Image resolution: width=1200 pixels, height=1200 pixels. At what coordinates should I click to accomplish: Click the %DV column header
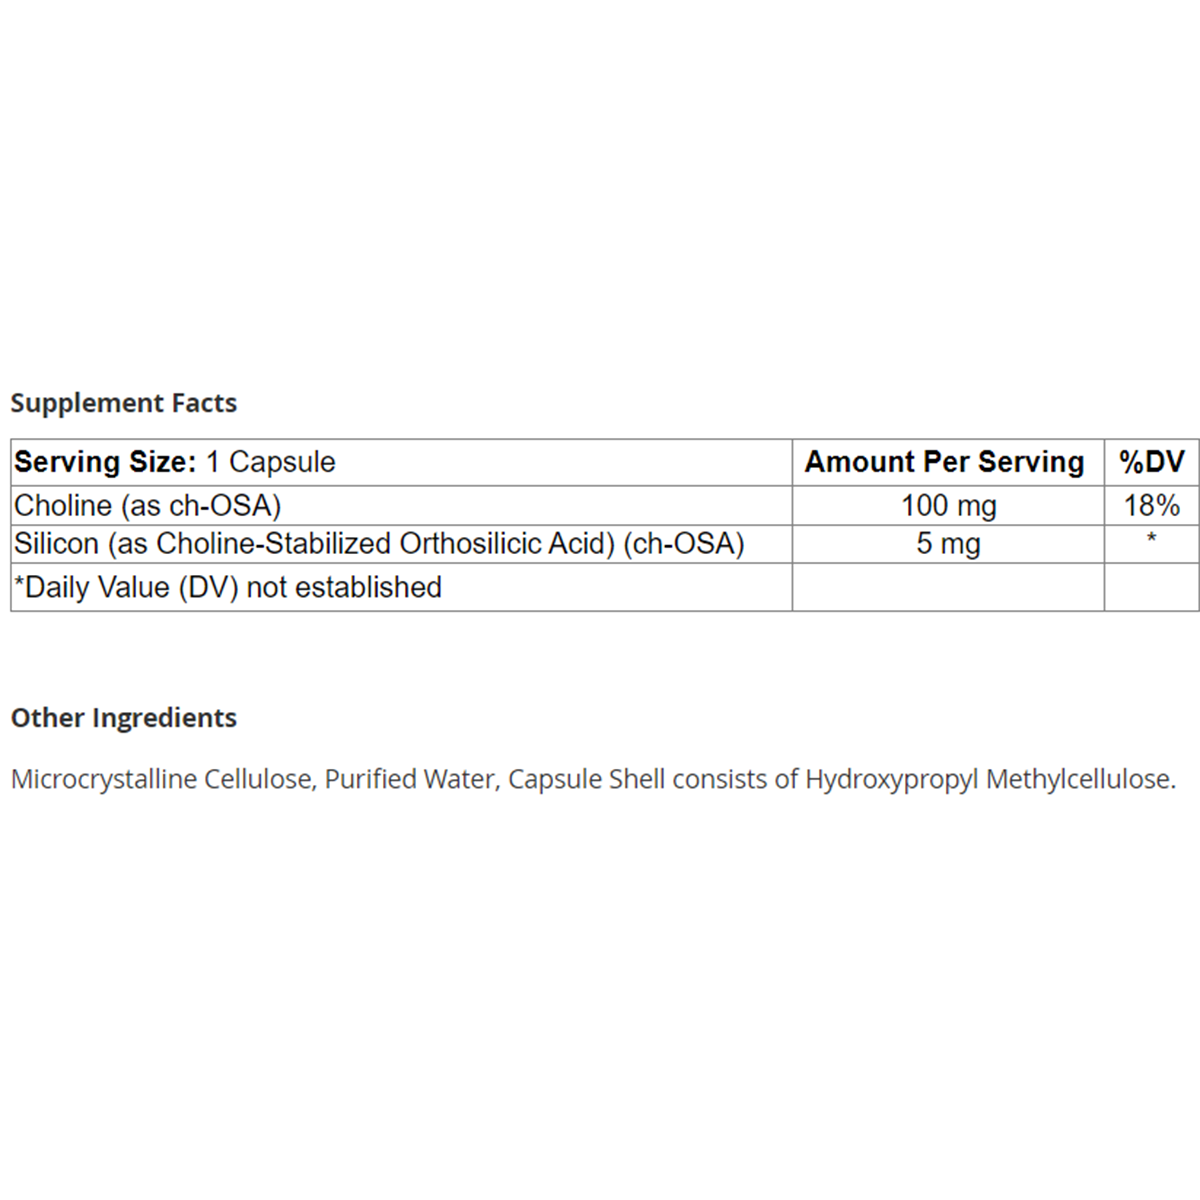(x=1151, y=462)
